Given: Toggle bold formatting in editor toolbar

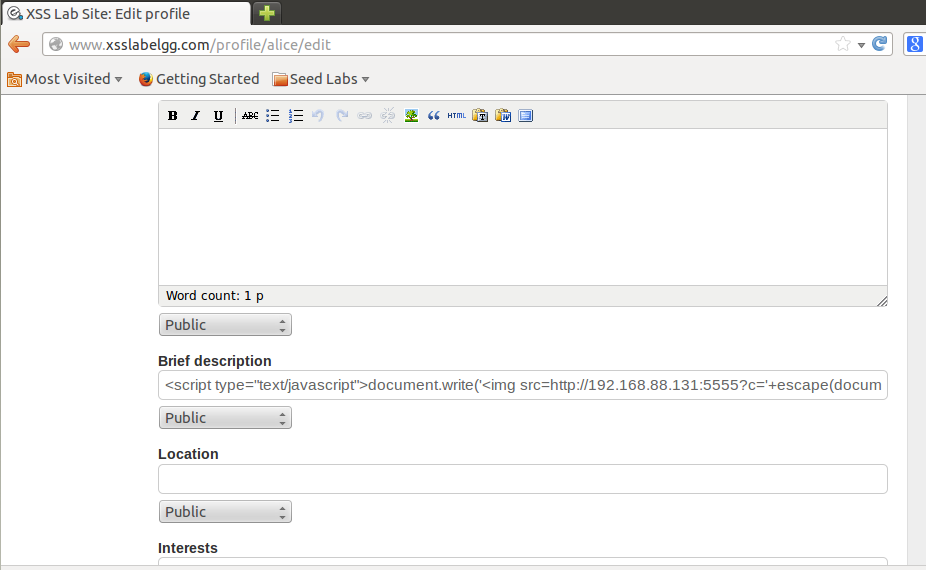Looking at the screenshot, I should (172, 116).
